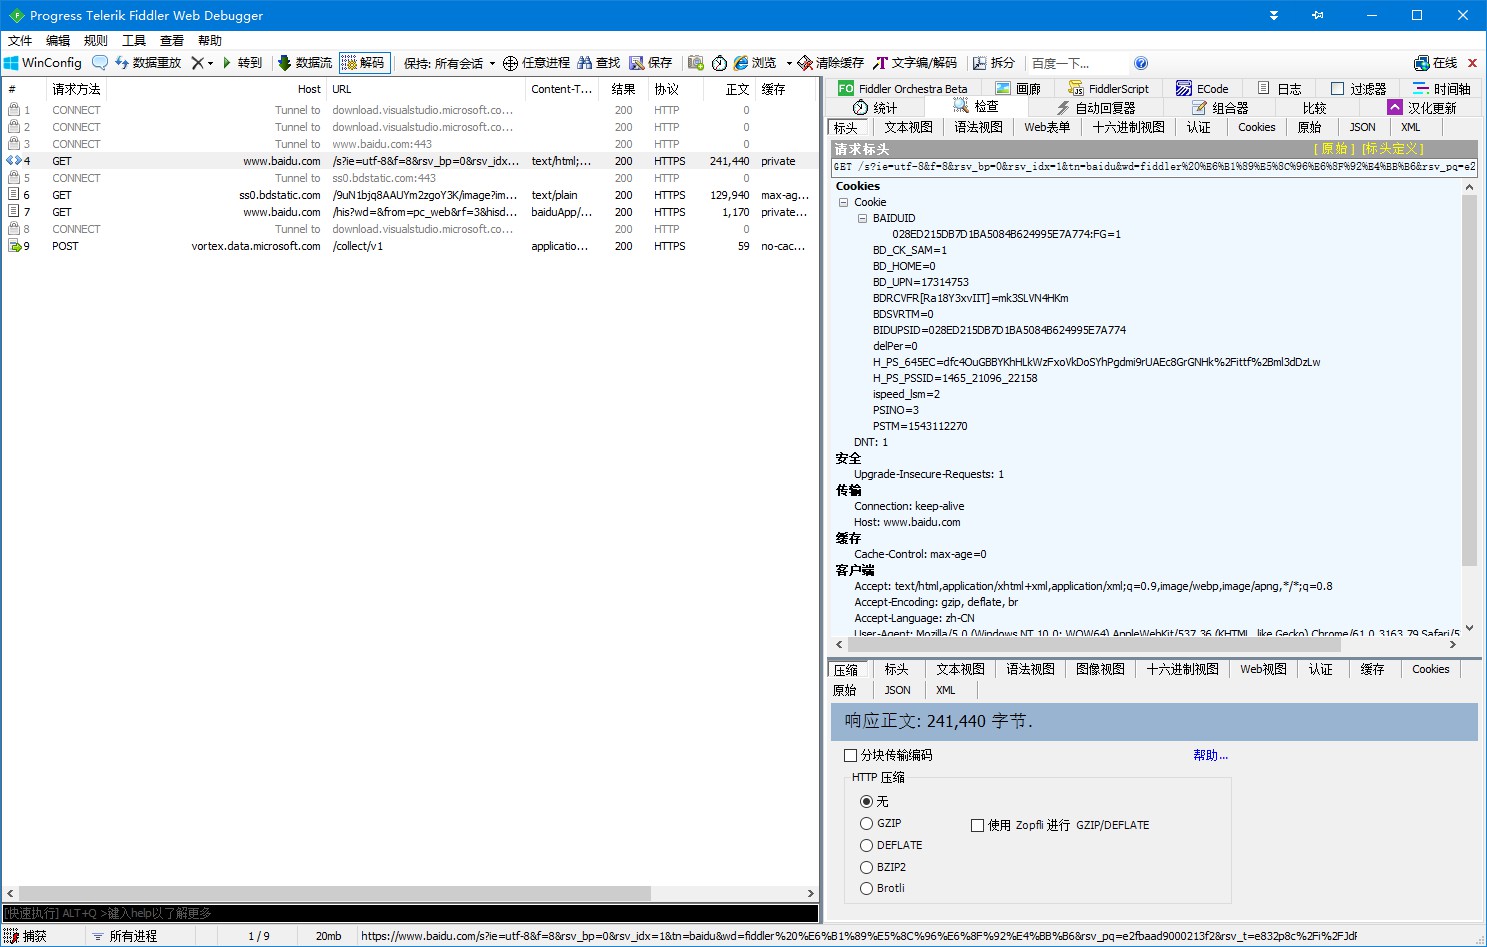Switch to the 日志 log tab
The image size is (1487, 947).
click(1279, 89)
